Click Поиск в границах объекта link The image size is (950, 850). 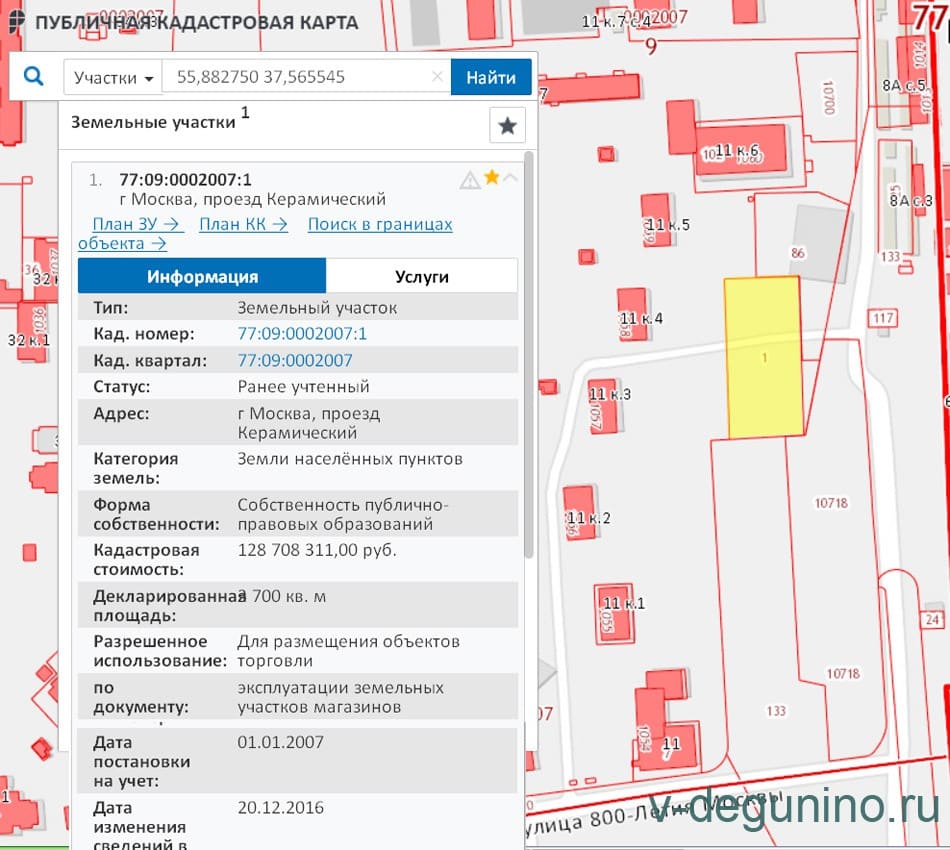click(x=379, y=224)
